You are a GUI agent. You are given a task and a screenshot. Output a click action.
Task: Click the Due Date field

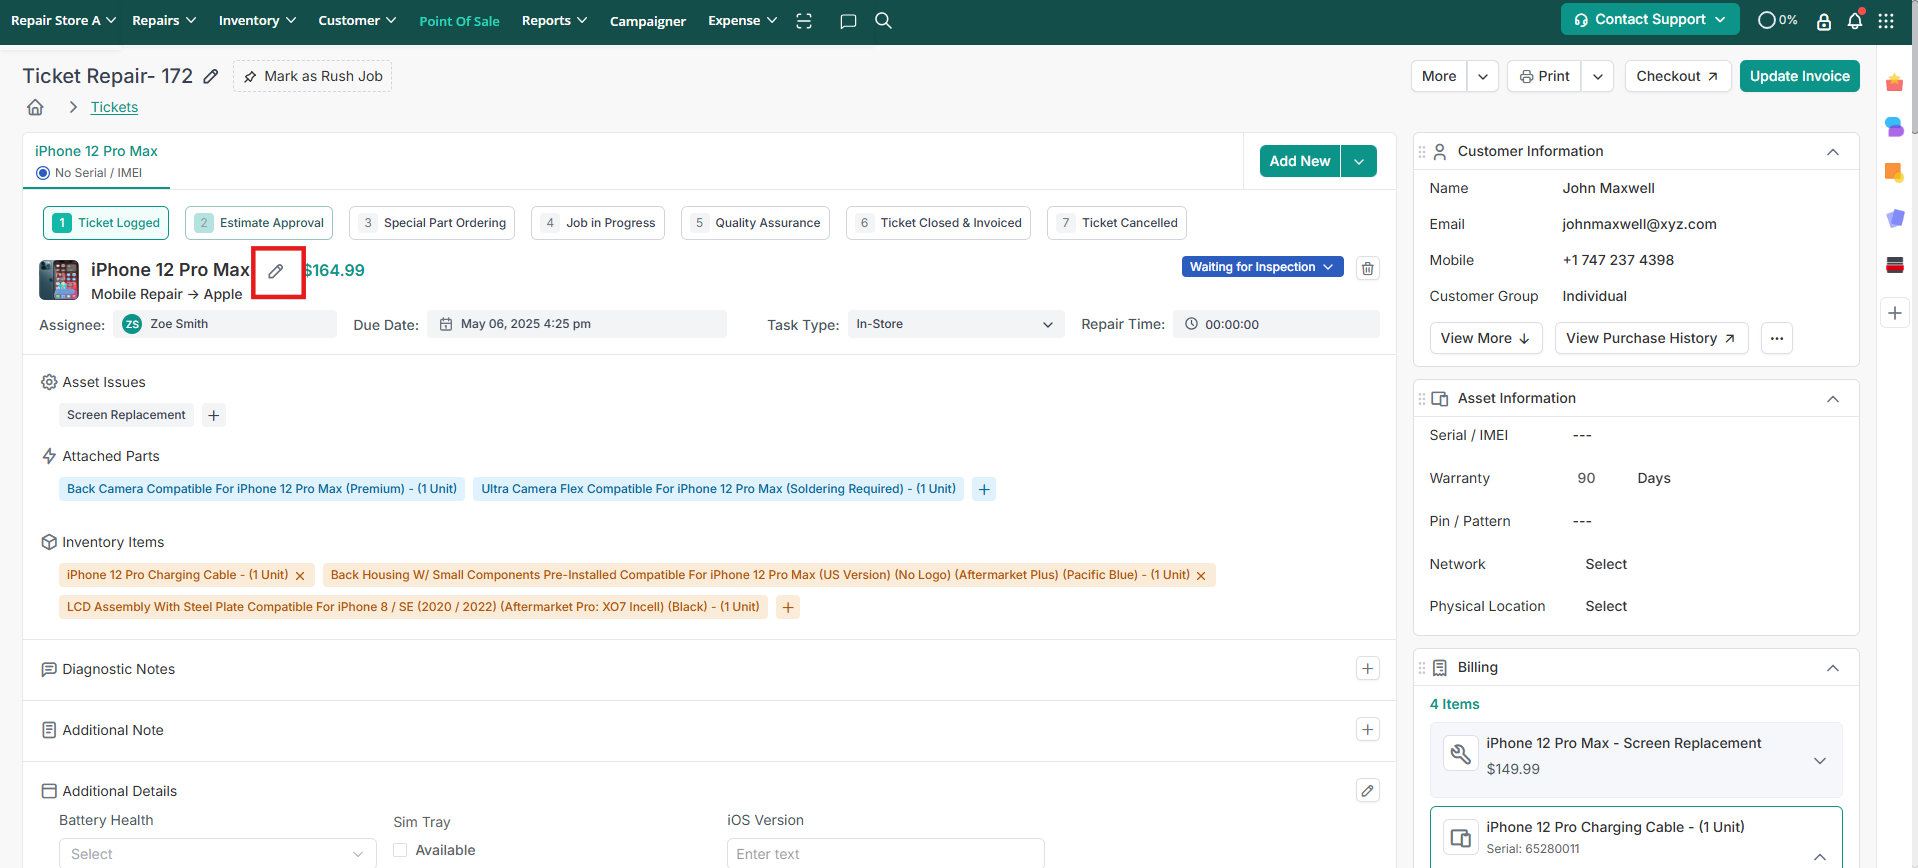577,324
